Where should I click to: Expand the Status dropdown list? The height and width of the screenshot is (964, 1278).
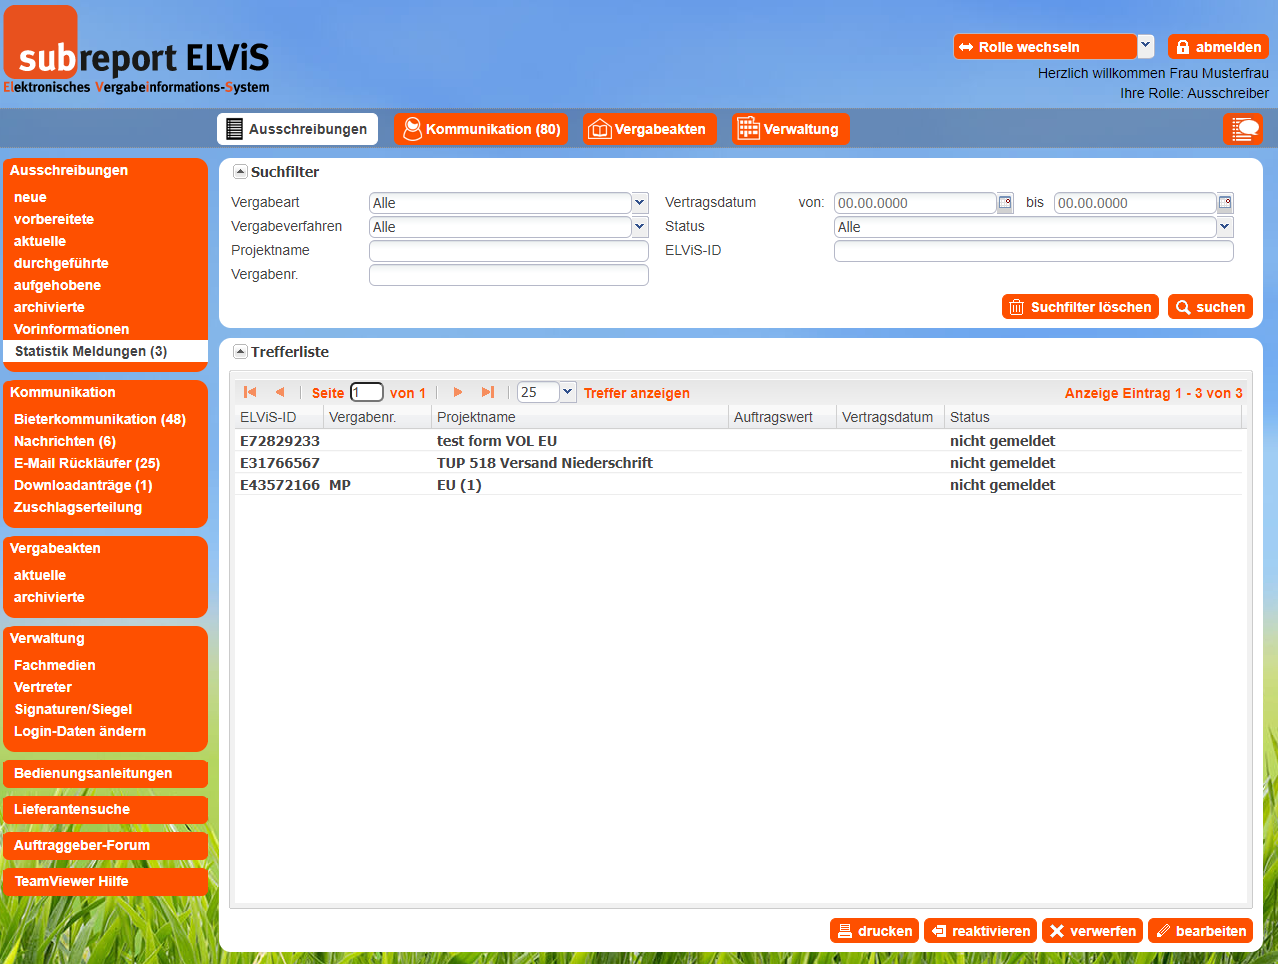[1225, 227]
